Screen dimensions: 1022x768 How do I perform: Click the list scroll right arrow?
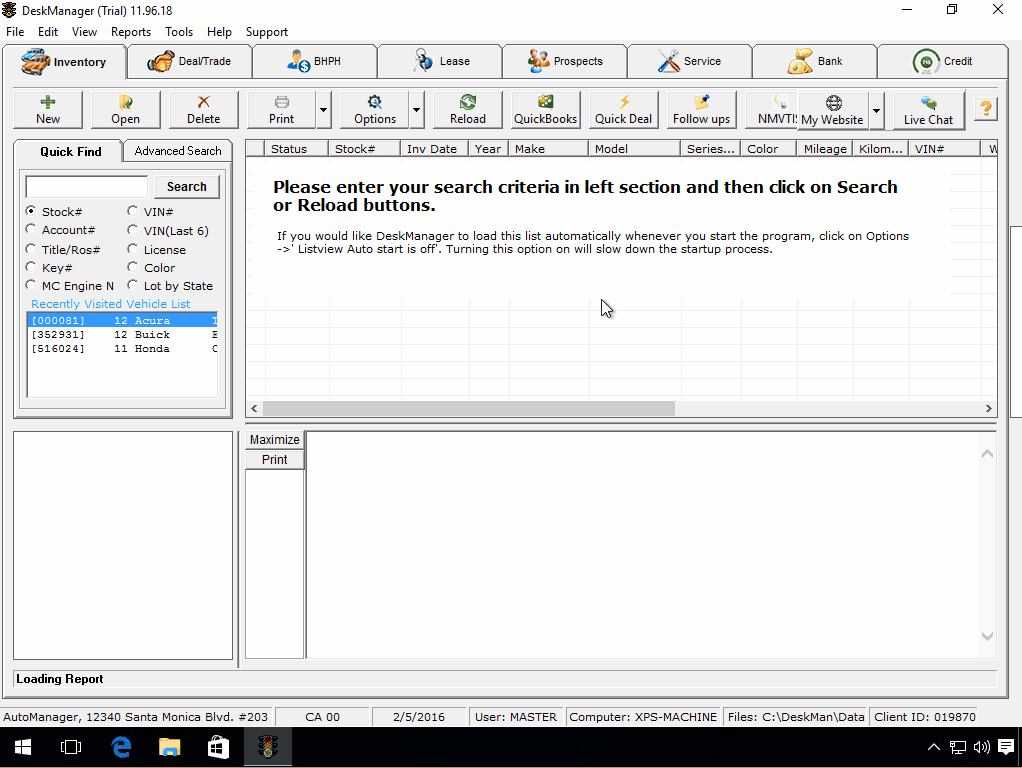pos(988,408)
